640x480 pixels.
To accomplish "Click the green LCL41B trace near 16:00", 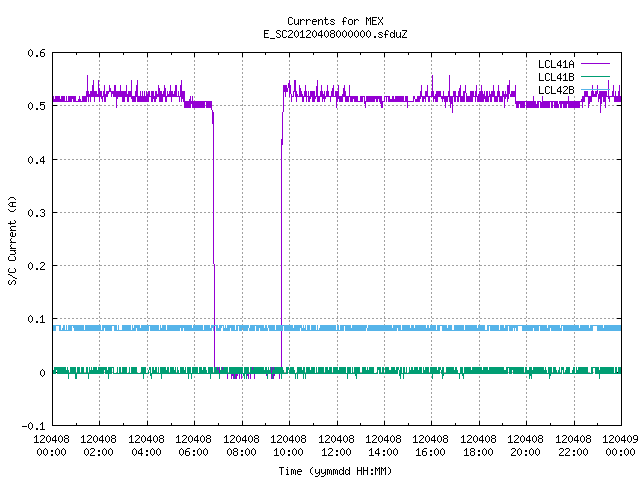I will (431, 371).
